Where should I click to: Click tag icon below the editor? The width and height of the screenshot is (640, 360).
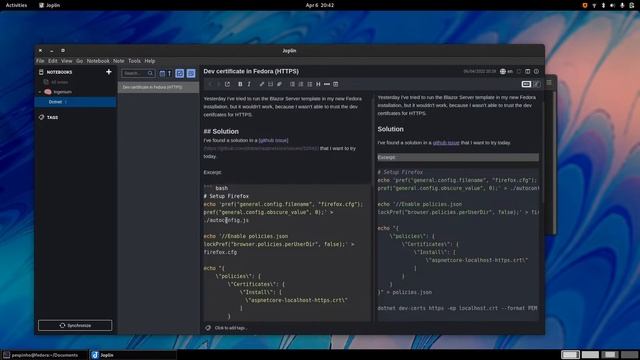click(x=208, y=328)
